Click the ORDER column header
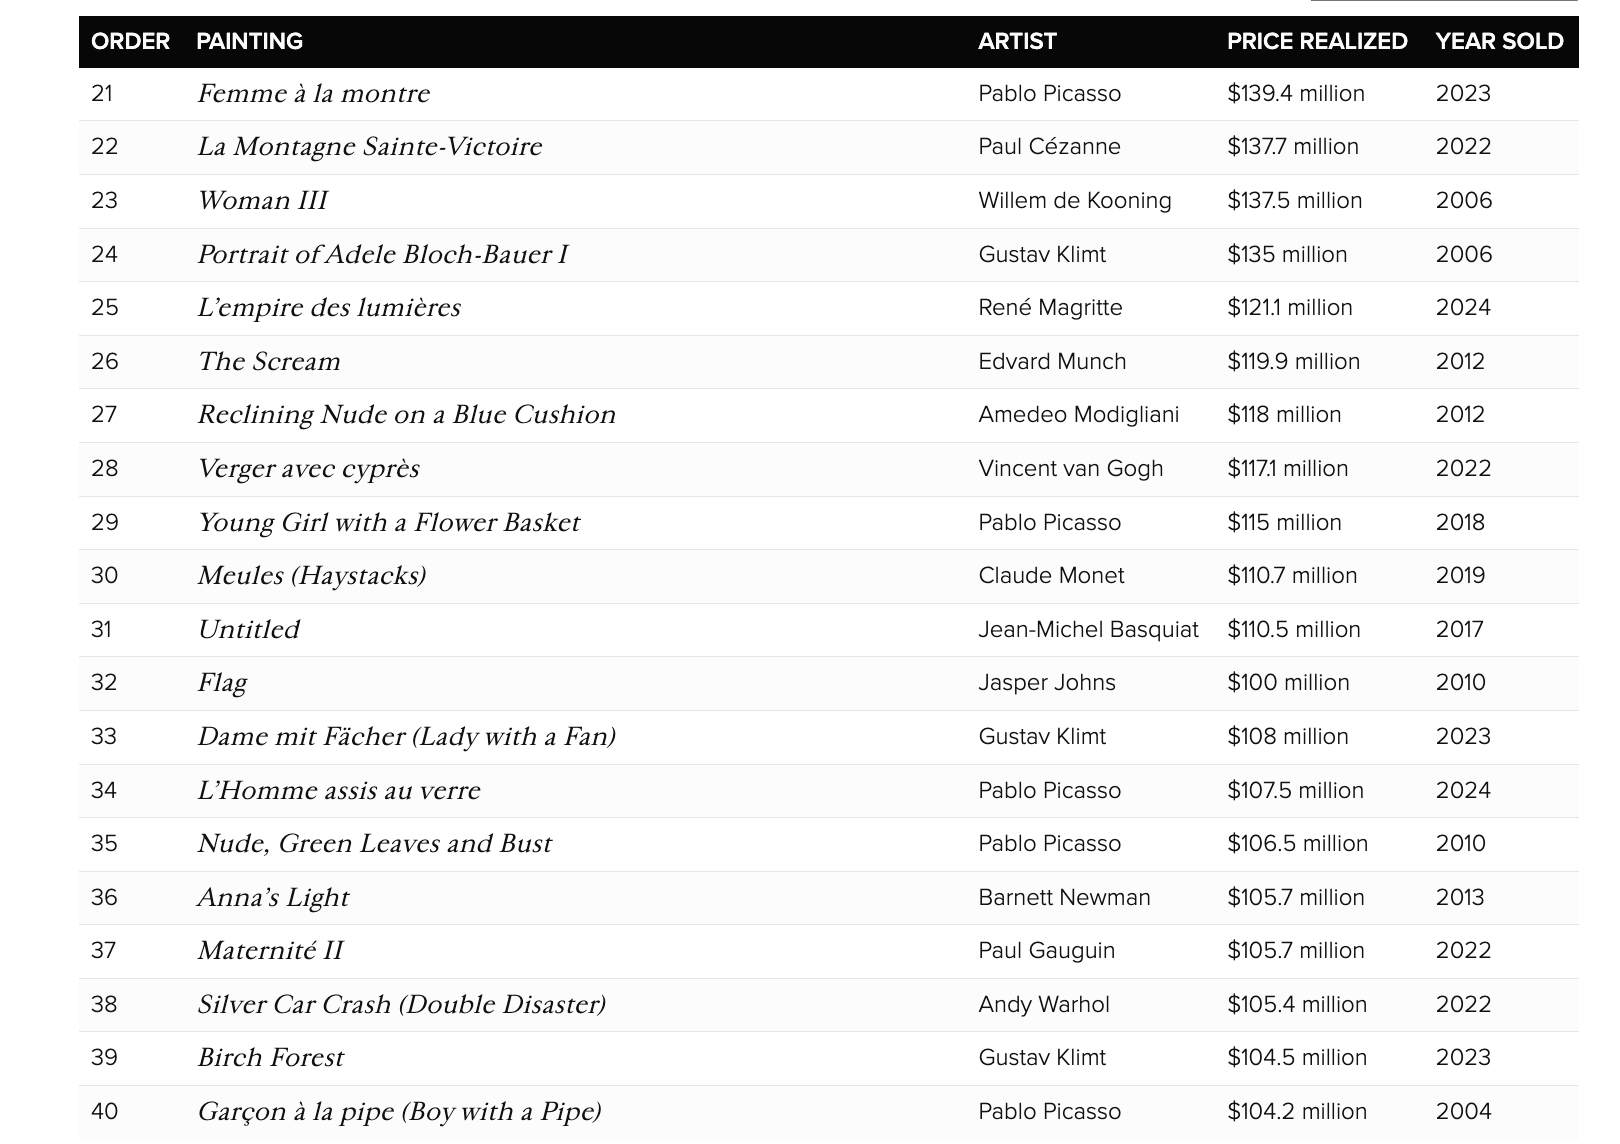 pos(130,41)
